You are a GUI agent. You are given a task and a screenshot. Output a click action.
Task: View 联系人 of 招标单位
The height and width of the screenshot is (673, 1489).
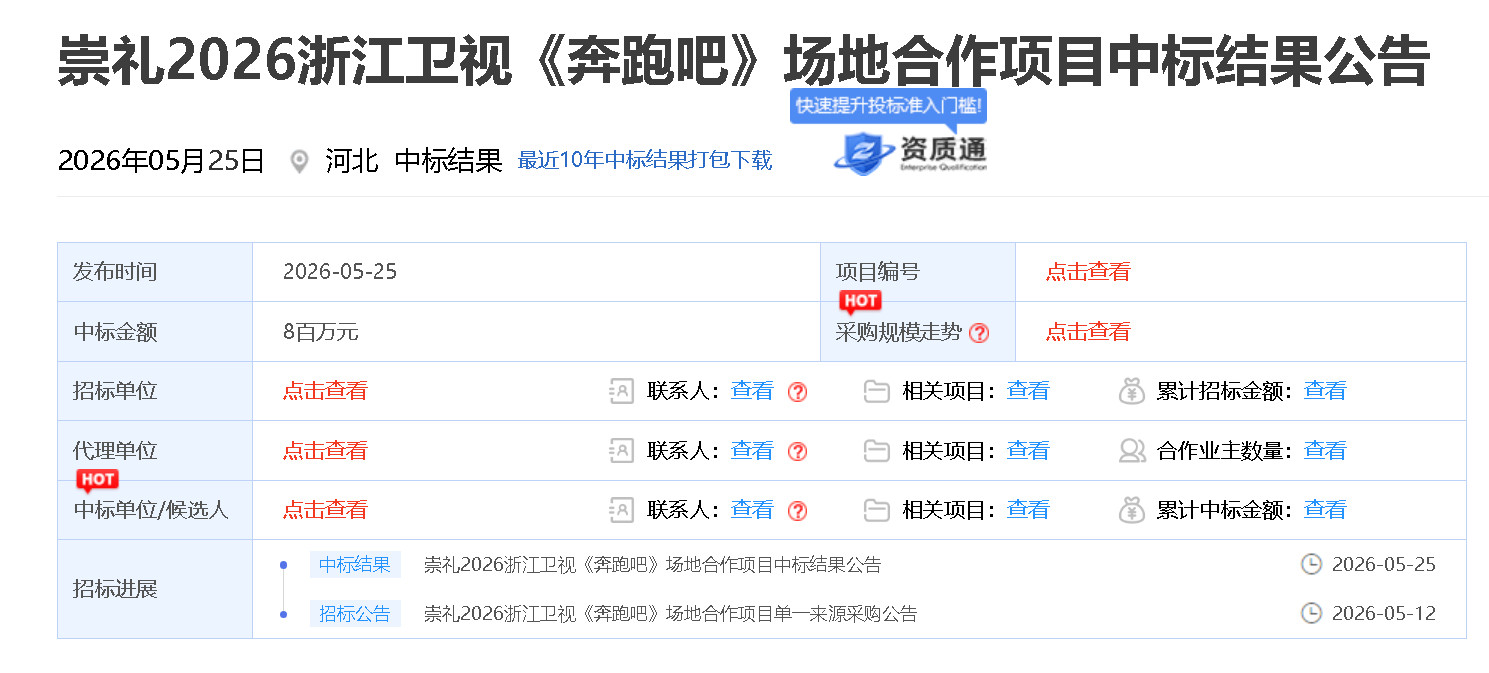tap(752, 391)
